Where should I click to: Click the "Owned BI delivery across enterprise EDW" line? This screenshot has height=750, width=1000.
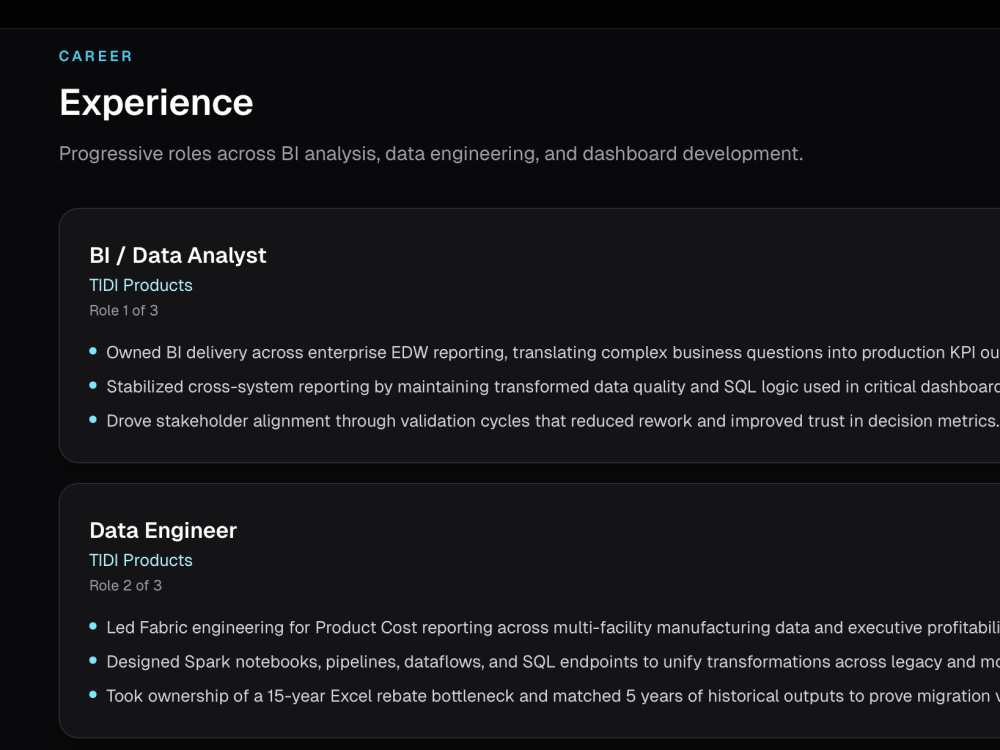click(553, 352)
